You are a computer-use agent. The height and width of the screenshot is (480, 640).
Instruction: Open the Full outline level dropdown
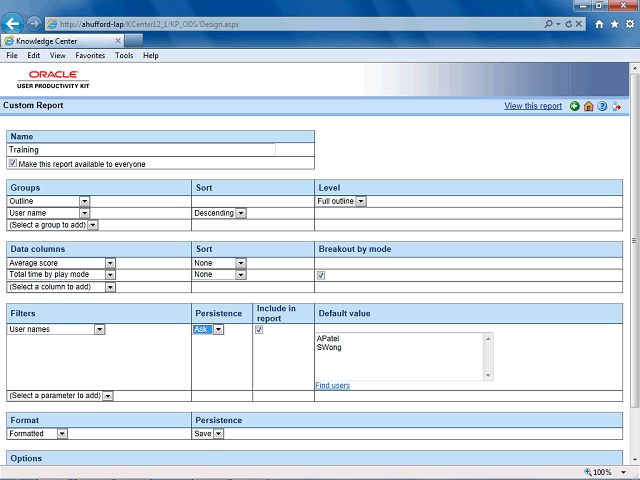[x=361, y=201]
